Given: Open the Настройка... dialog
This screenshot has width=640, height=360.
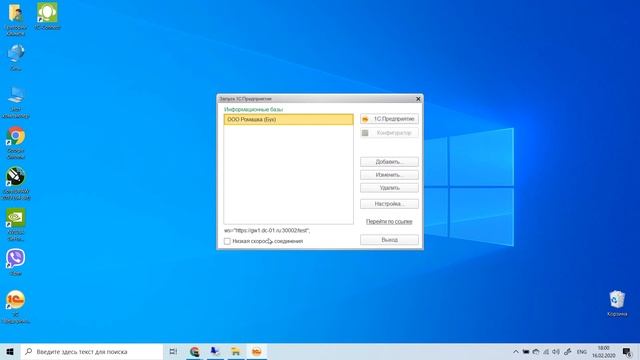Looking at the screenshot, I should [389, 204].
